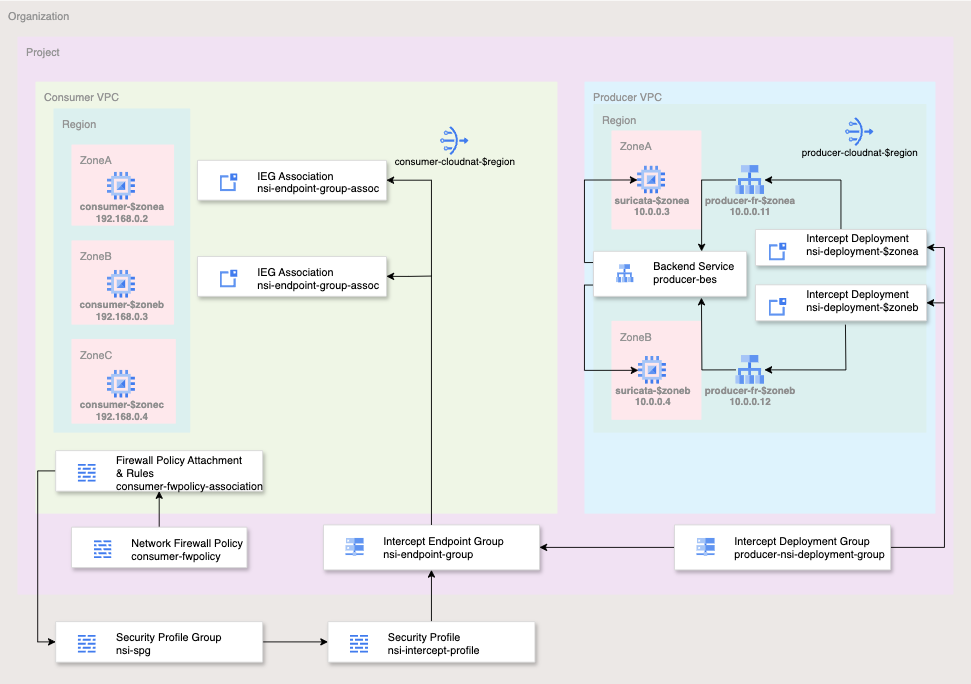This screenshot has height=684, width=971.
Task: Click the consumer-$zonea compute instance icon
Action: click(x=121, y=184)
